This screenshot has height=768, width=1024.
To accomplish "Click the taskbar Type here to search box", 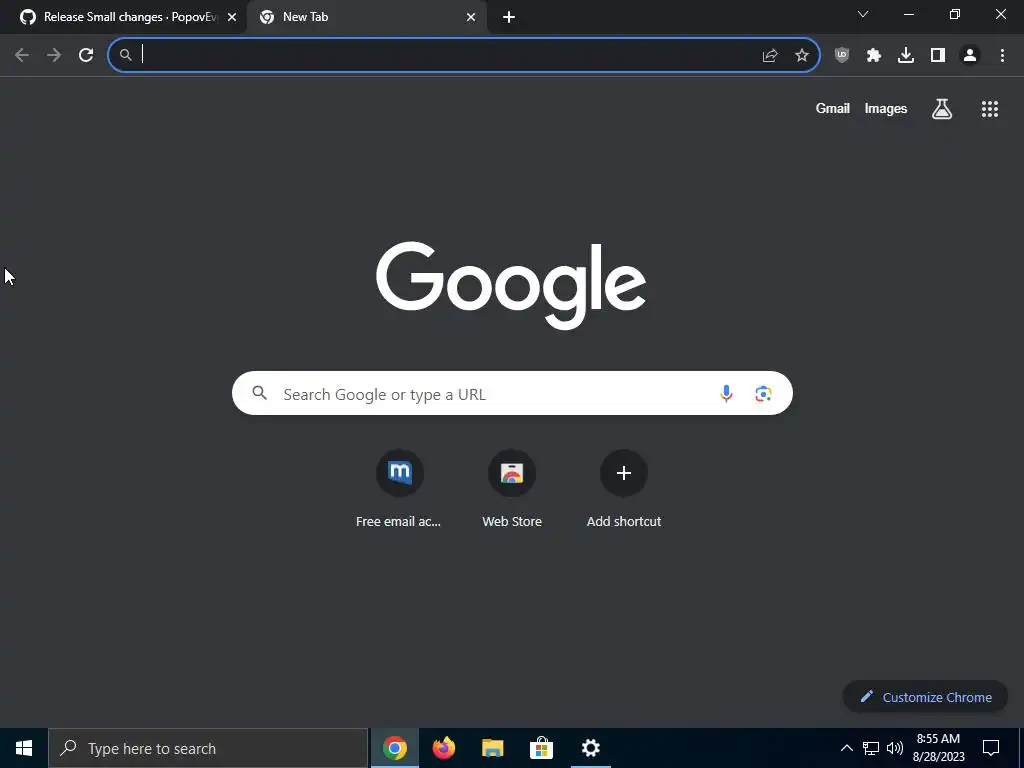I will coord(208,748).
